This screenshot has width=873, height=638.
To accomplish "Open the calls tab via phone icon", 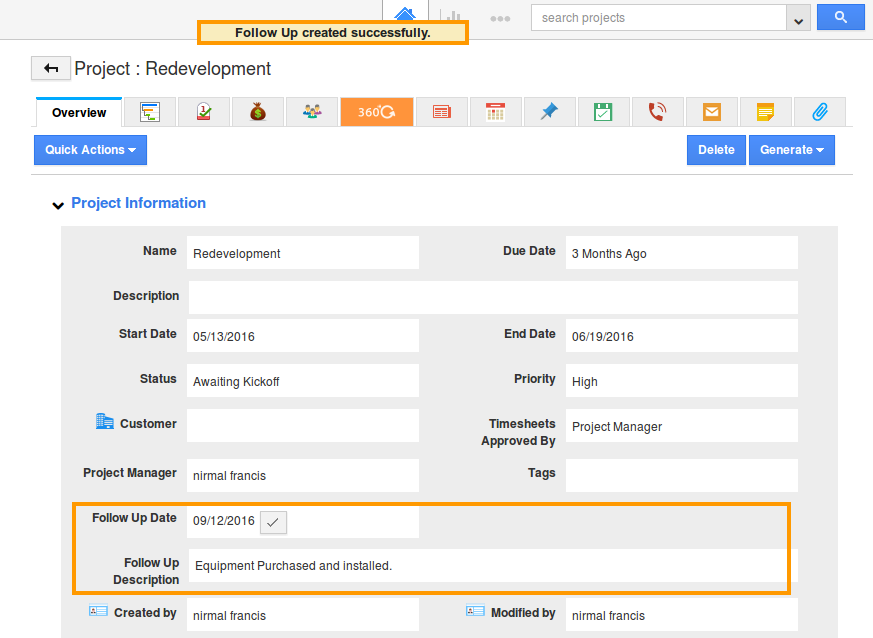I will 657,112.
